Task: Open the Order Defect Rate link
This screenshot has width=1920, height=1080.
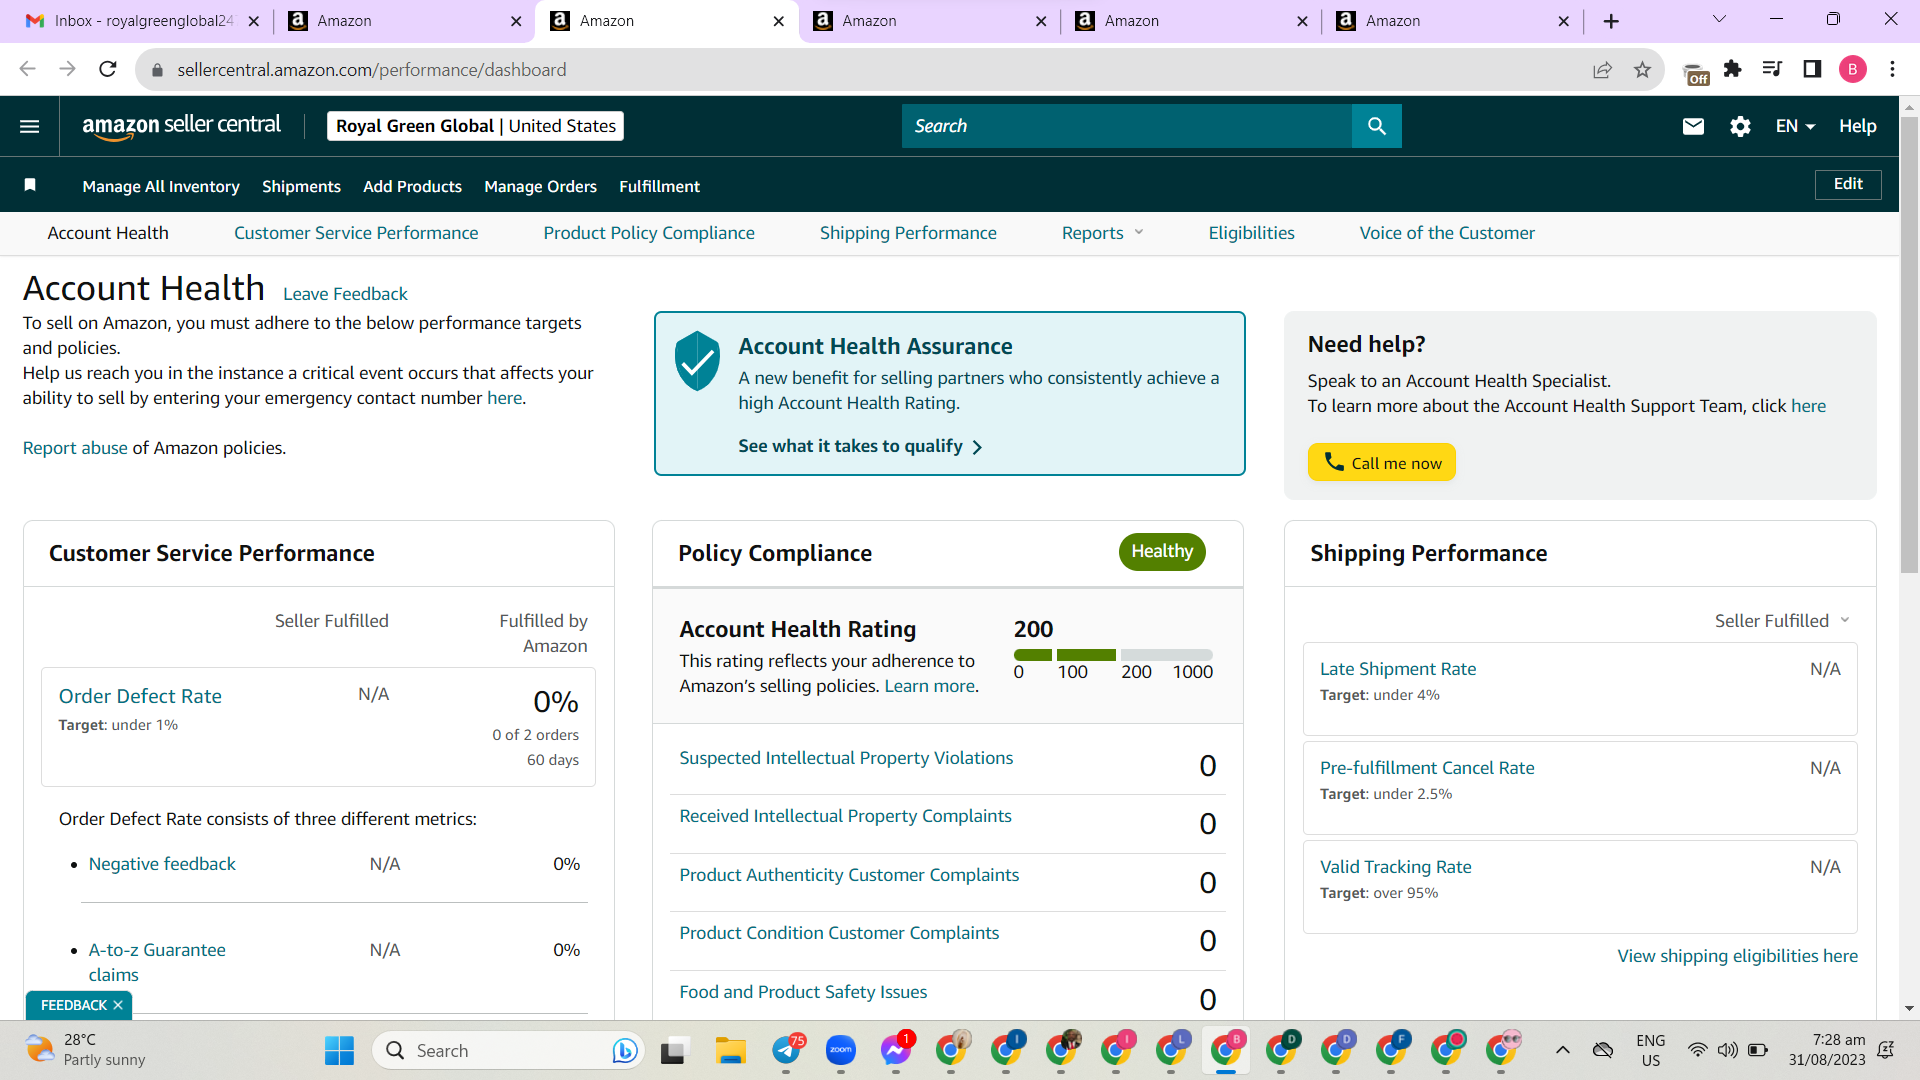Action: [140, 696]
